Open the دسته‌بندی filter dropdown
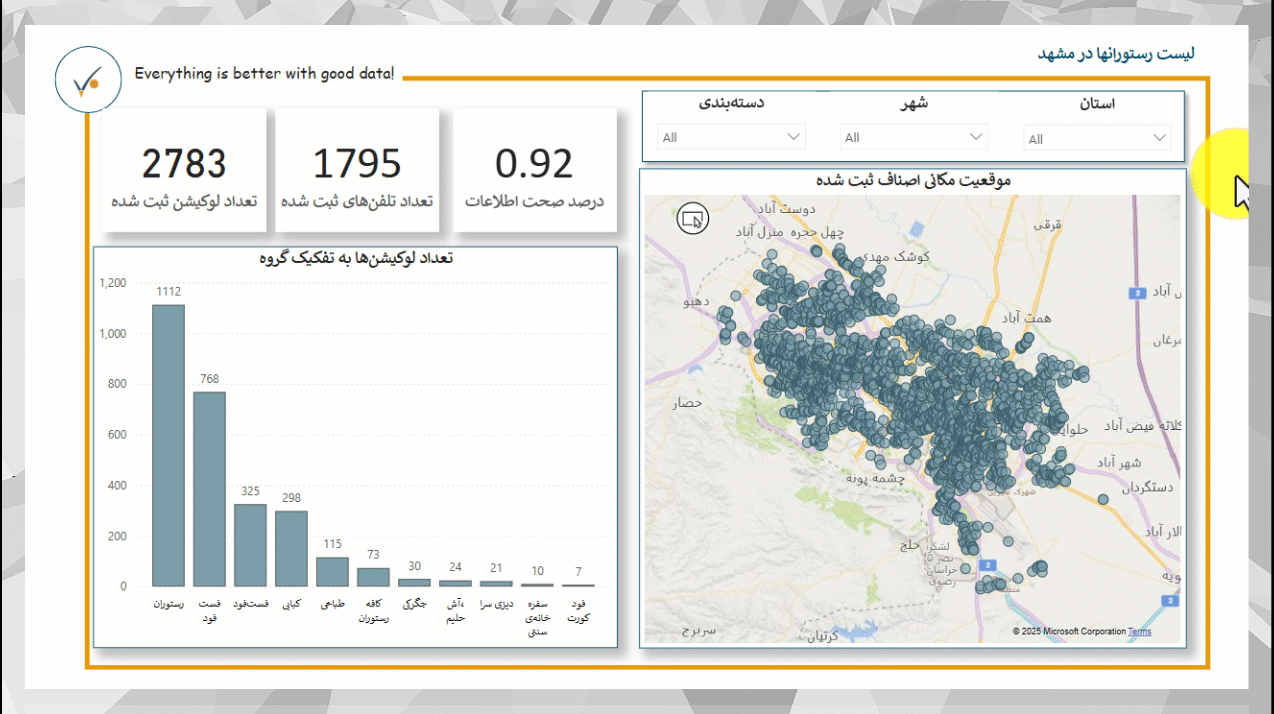 coord(732,137)
